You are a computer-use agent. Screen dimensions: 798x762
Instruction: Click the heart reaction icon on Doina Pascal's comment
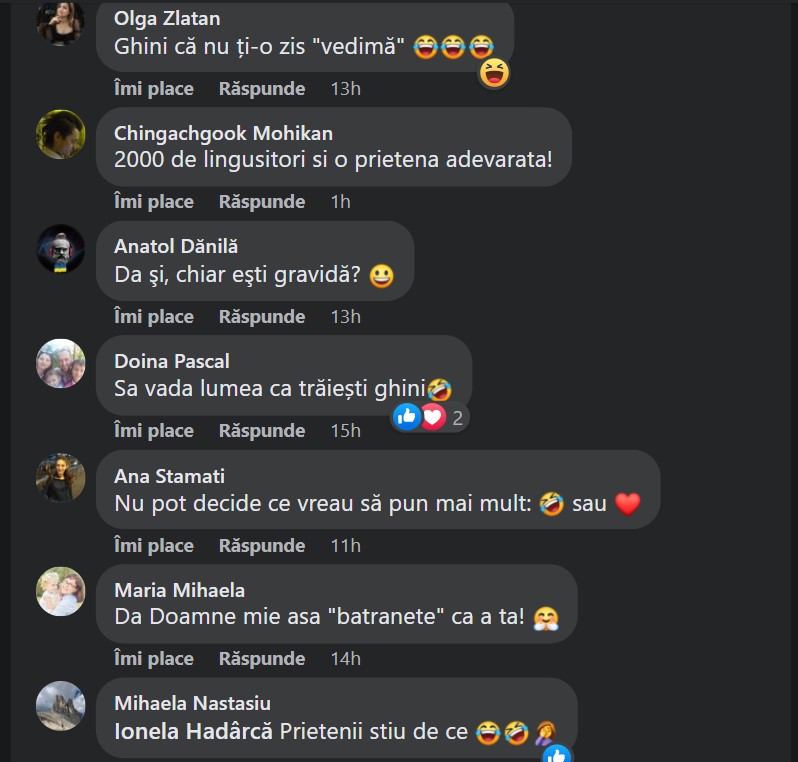433,417
